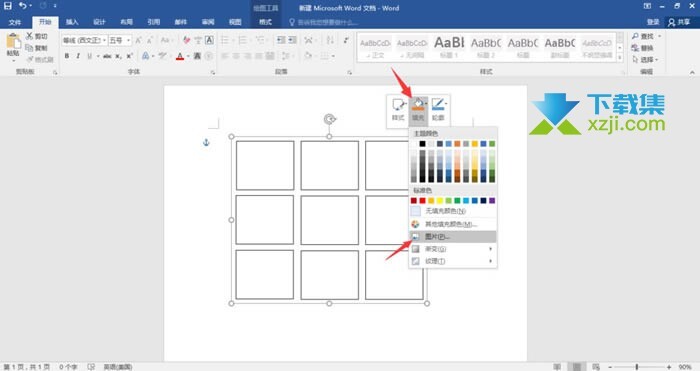This screenshot has height=371, width=700.
Task: Click the Multilevel List icon
Action: [260, 40]
